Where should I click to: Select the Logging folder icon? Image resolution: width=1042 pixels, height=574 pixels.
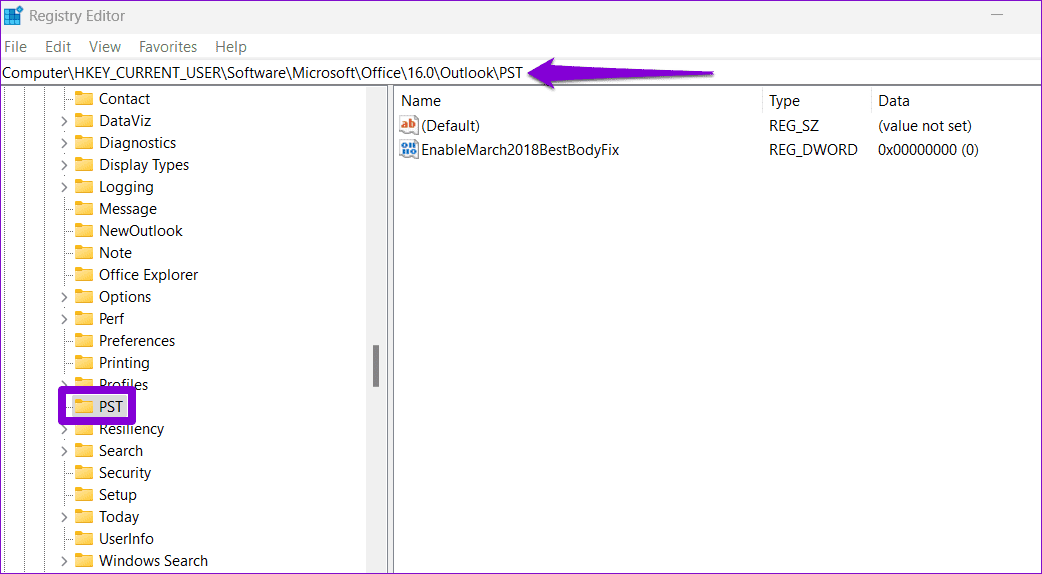pyautogui.click(x=84, y=187)
